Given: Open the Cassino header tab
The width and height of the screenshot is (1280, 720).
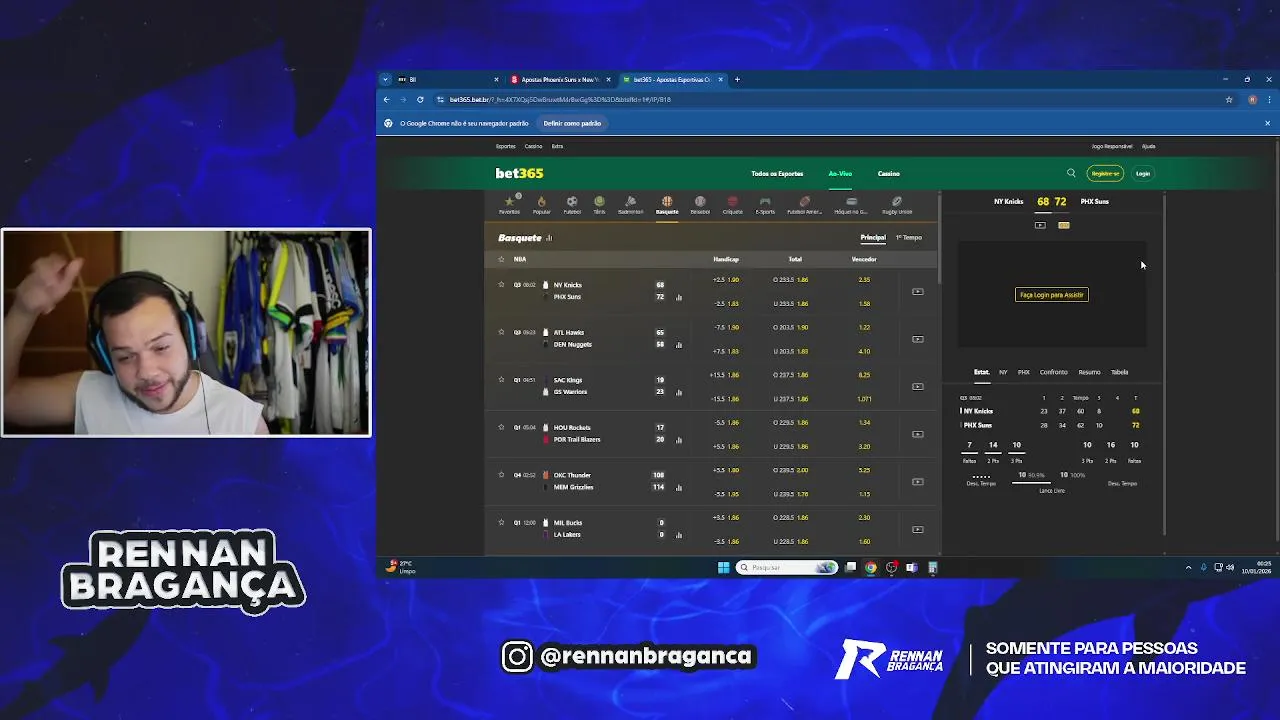Looking at the screenshot, I should pyautogui.click(x=889, y=174).
